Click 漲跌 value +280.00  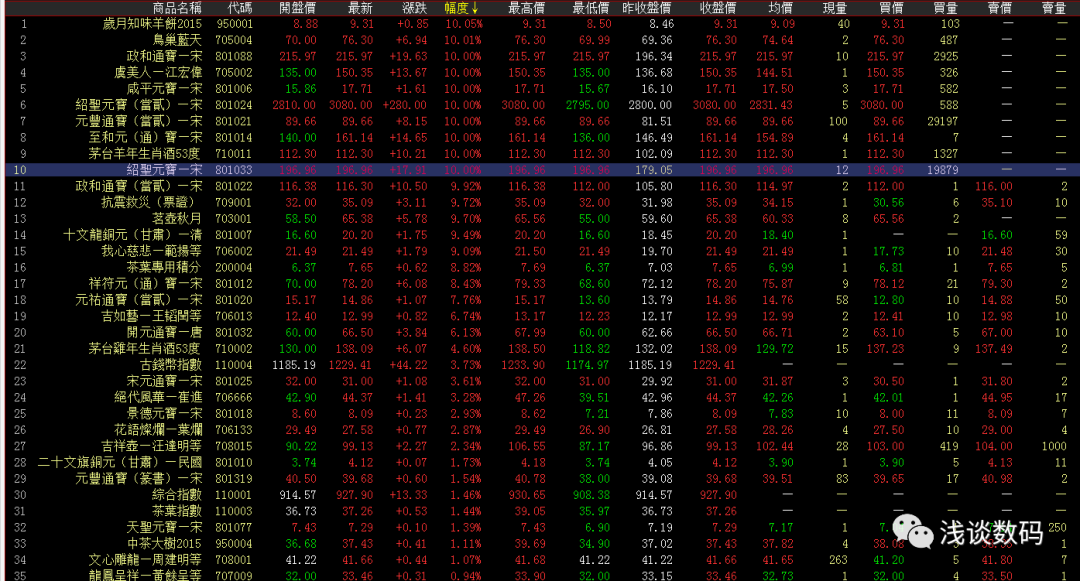tap(405, 105)
